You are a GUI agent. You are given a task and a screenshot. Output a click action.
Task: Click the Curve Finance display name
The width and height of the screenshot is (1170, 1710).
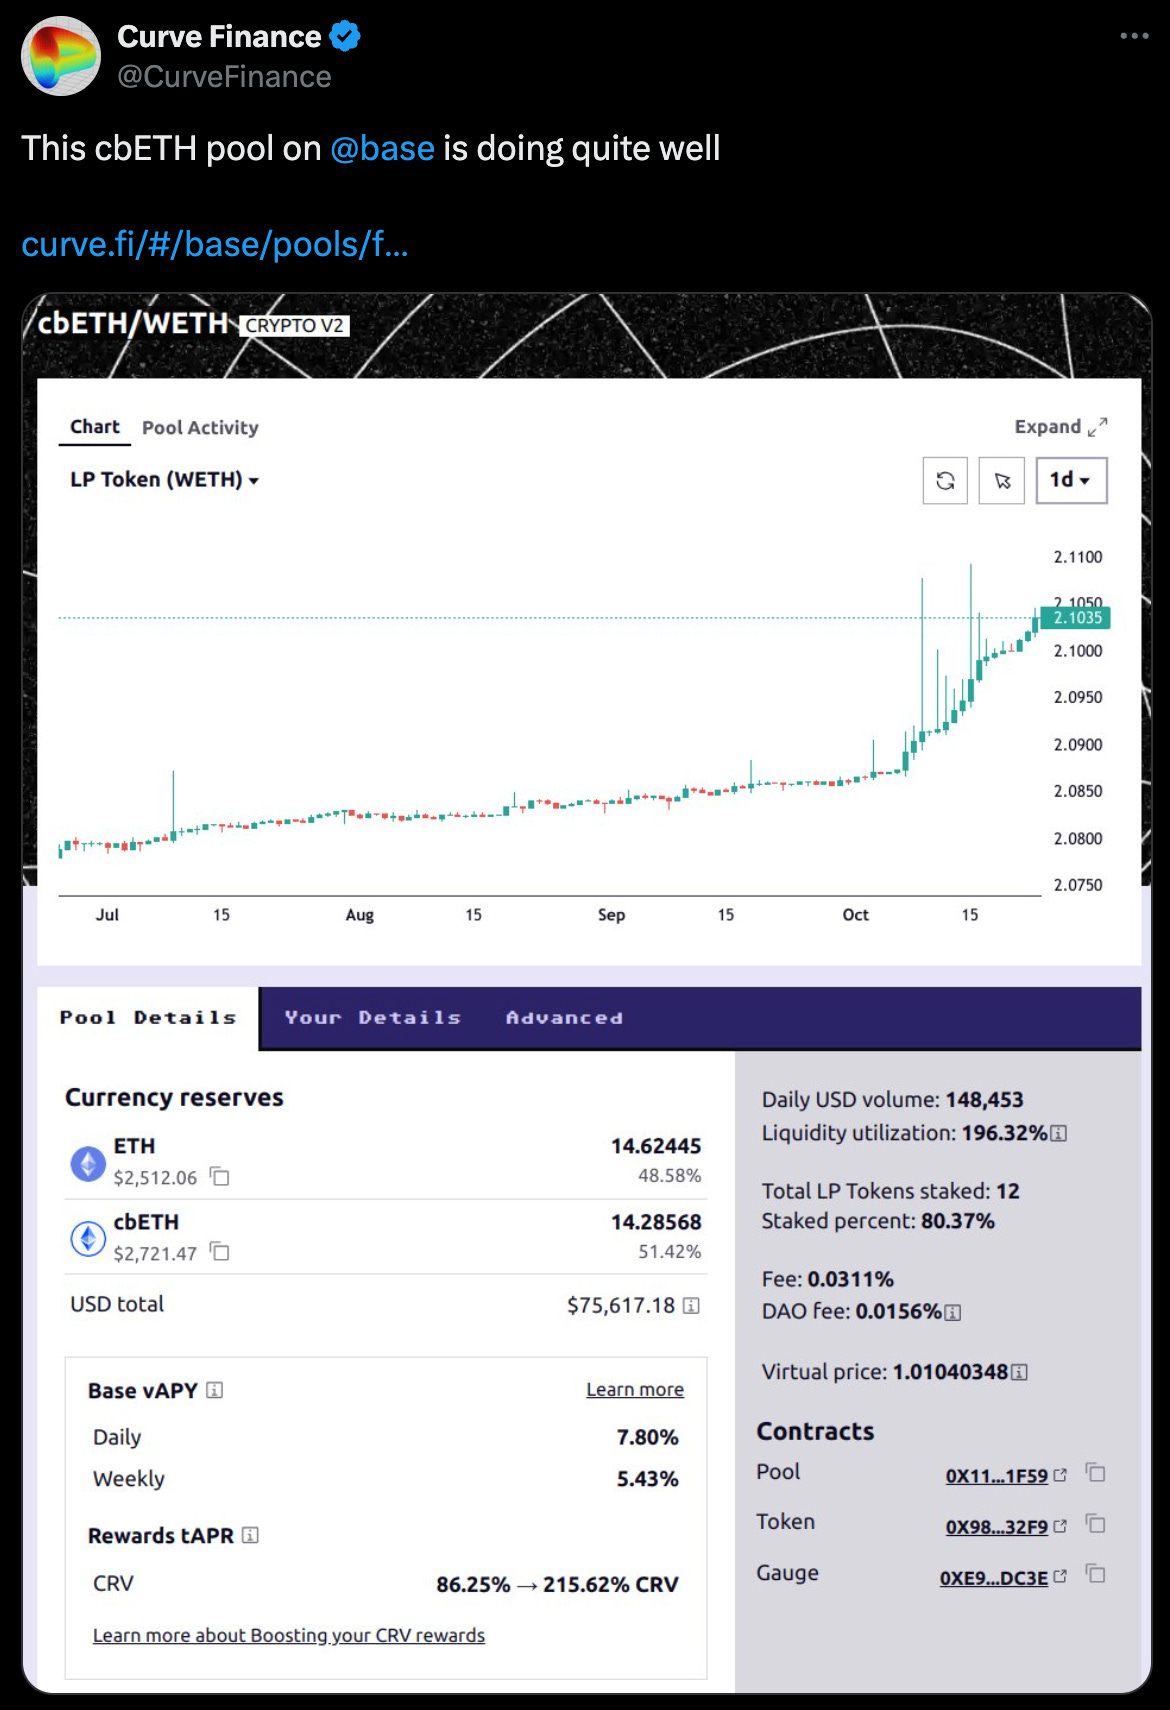[219, 37]
